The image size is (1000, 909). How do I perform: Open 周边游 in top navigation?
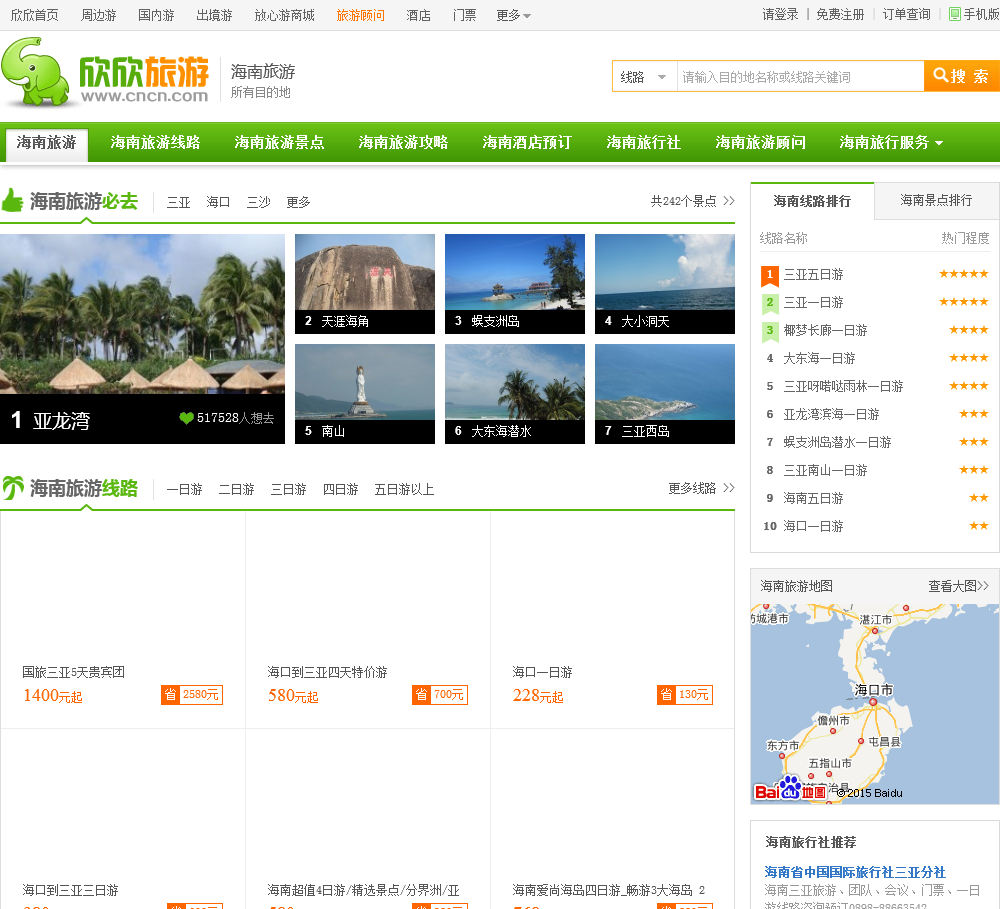[98, 15]
